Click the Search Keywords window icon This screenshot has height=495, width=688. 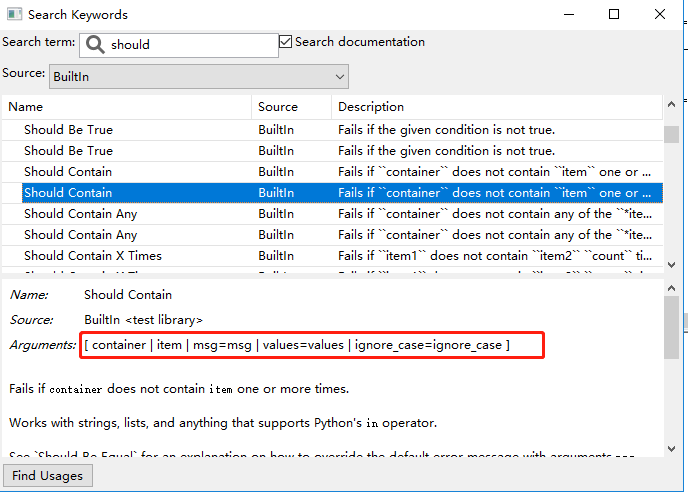click(x=14, y=14)
